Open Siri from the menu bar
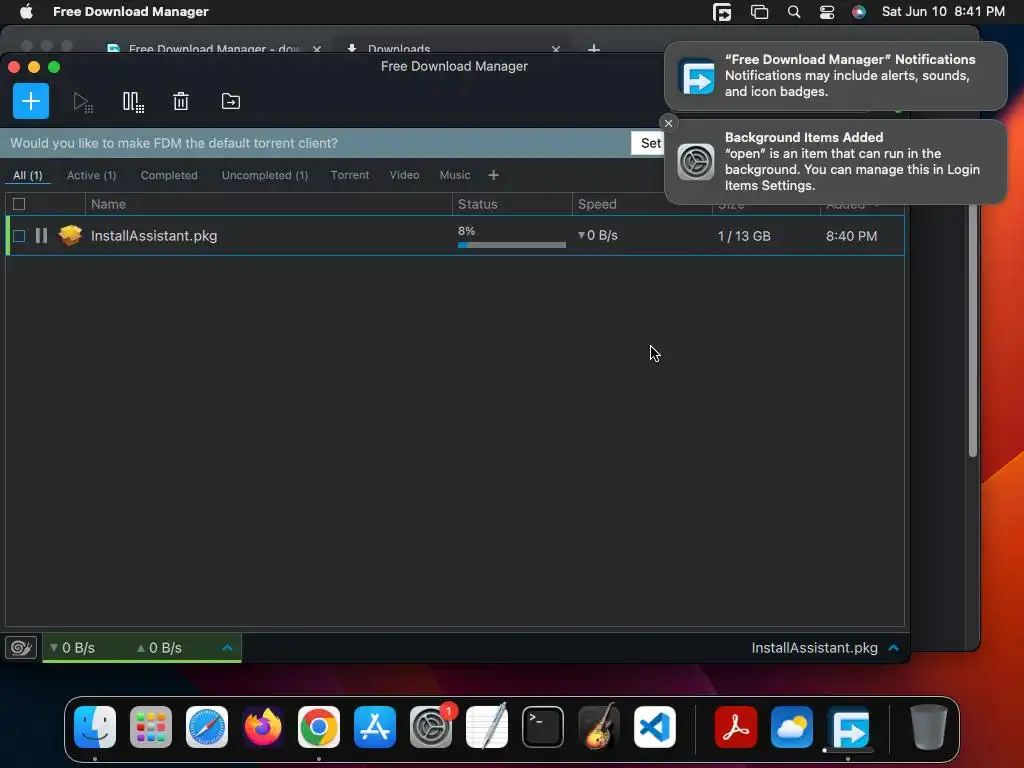The height and width of the screenshot is (768, 1024). [x=859, y=12]
